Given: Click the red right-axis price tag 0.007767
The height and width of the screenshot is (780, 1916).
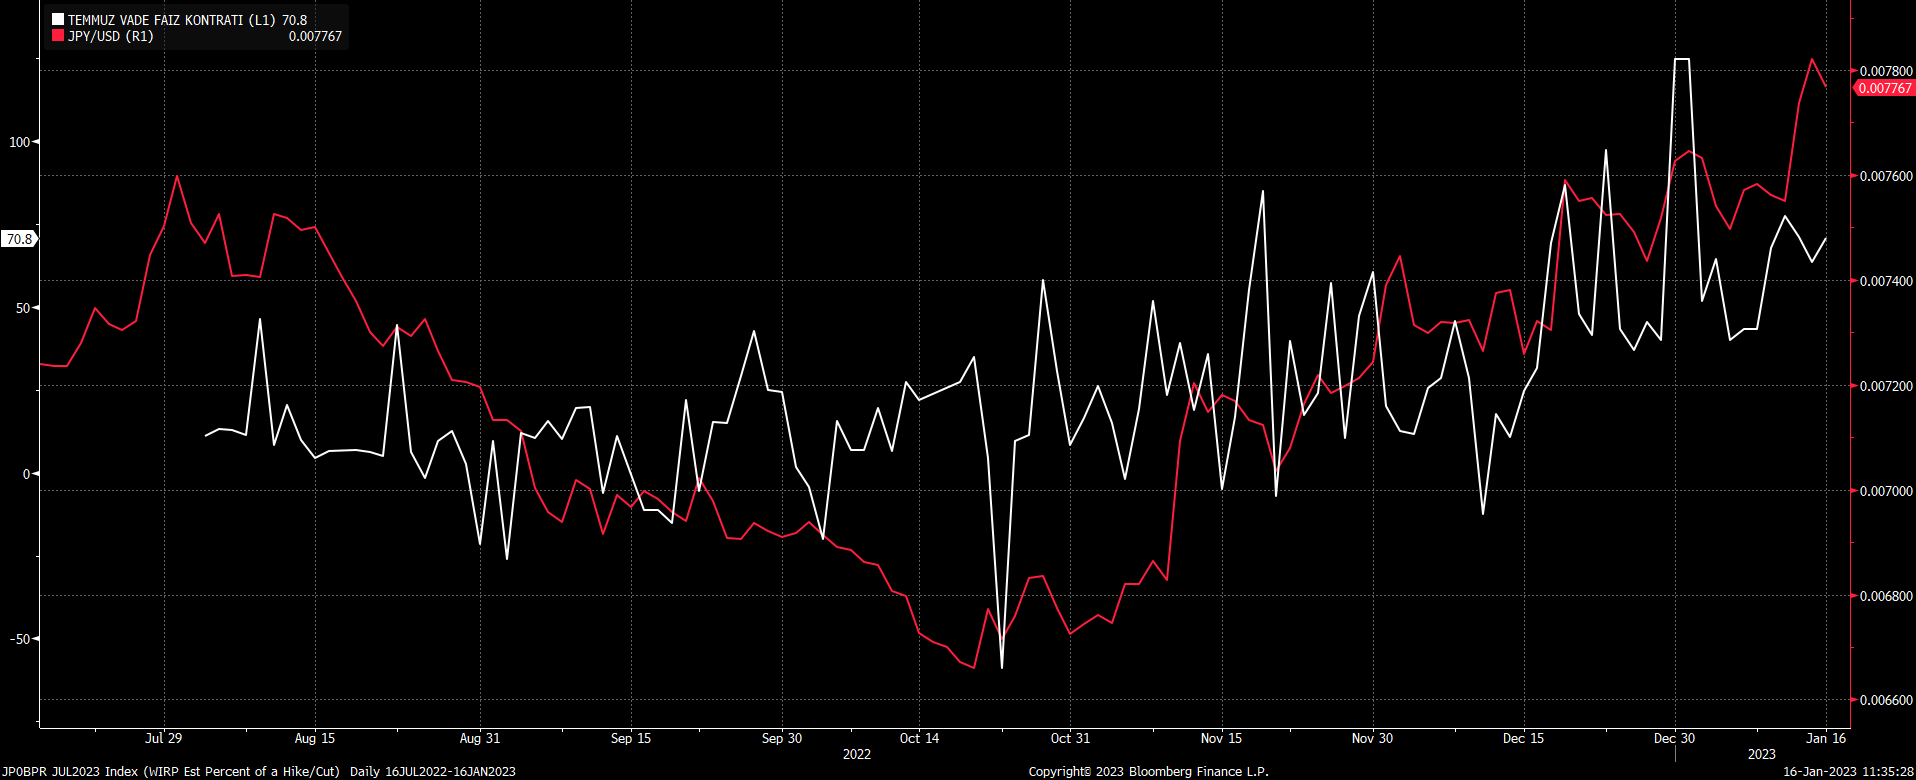Looking at the screenshot, I should click(1884, 88).
